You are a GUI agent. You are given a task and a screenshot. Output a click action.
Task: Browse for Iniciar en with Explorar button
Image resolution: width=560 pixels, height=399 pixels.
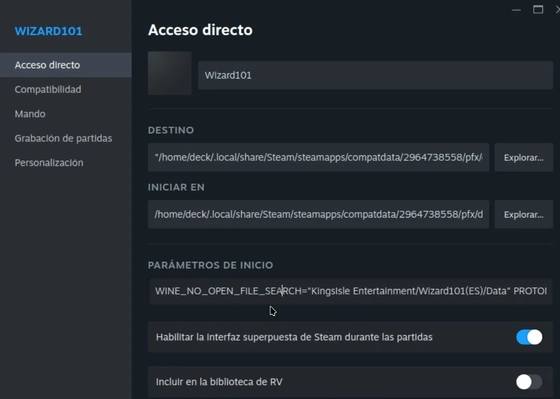click(524, 214)
